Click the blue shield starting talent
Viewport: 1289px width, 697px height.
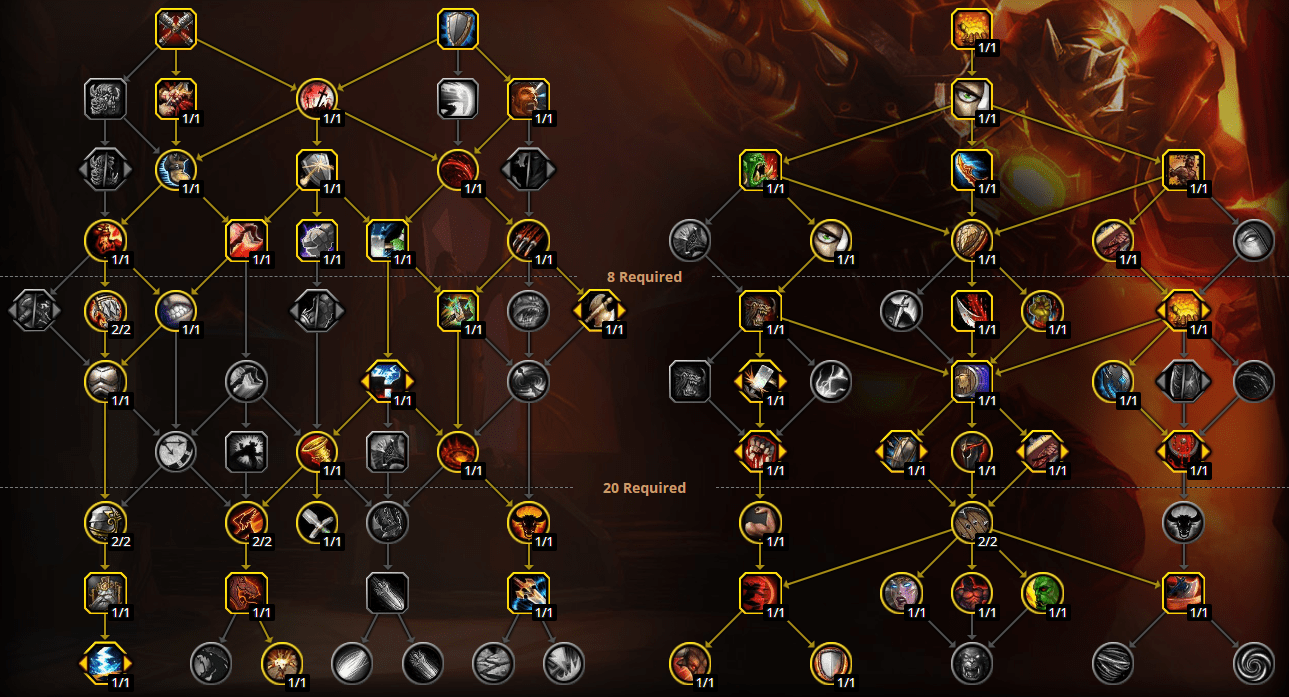point(458,29)
